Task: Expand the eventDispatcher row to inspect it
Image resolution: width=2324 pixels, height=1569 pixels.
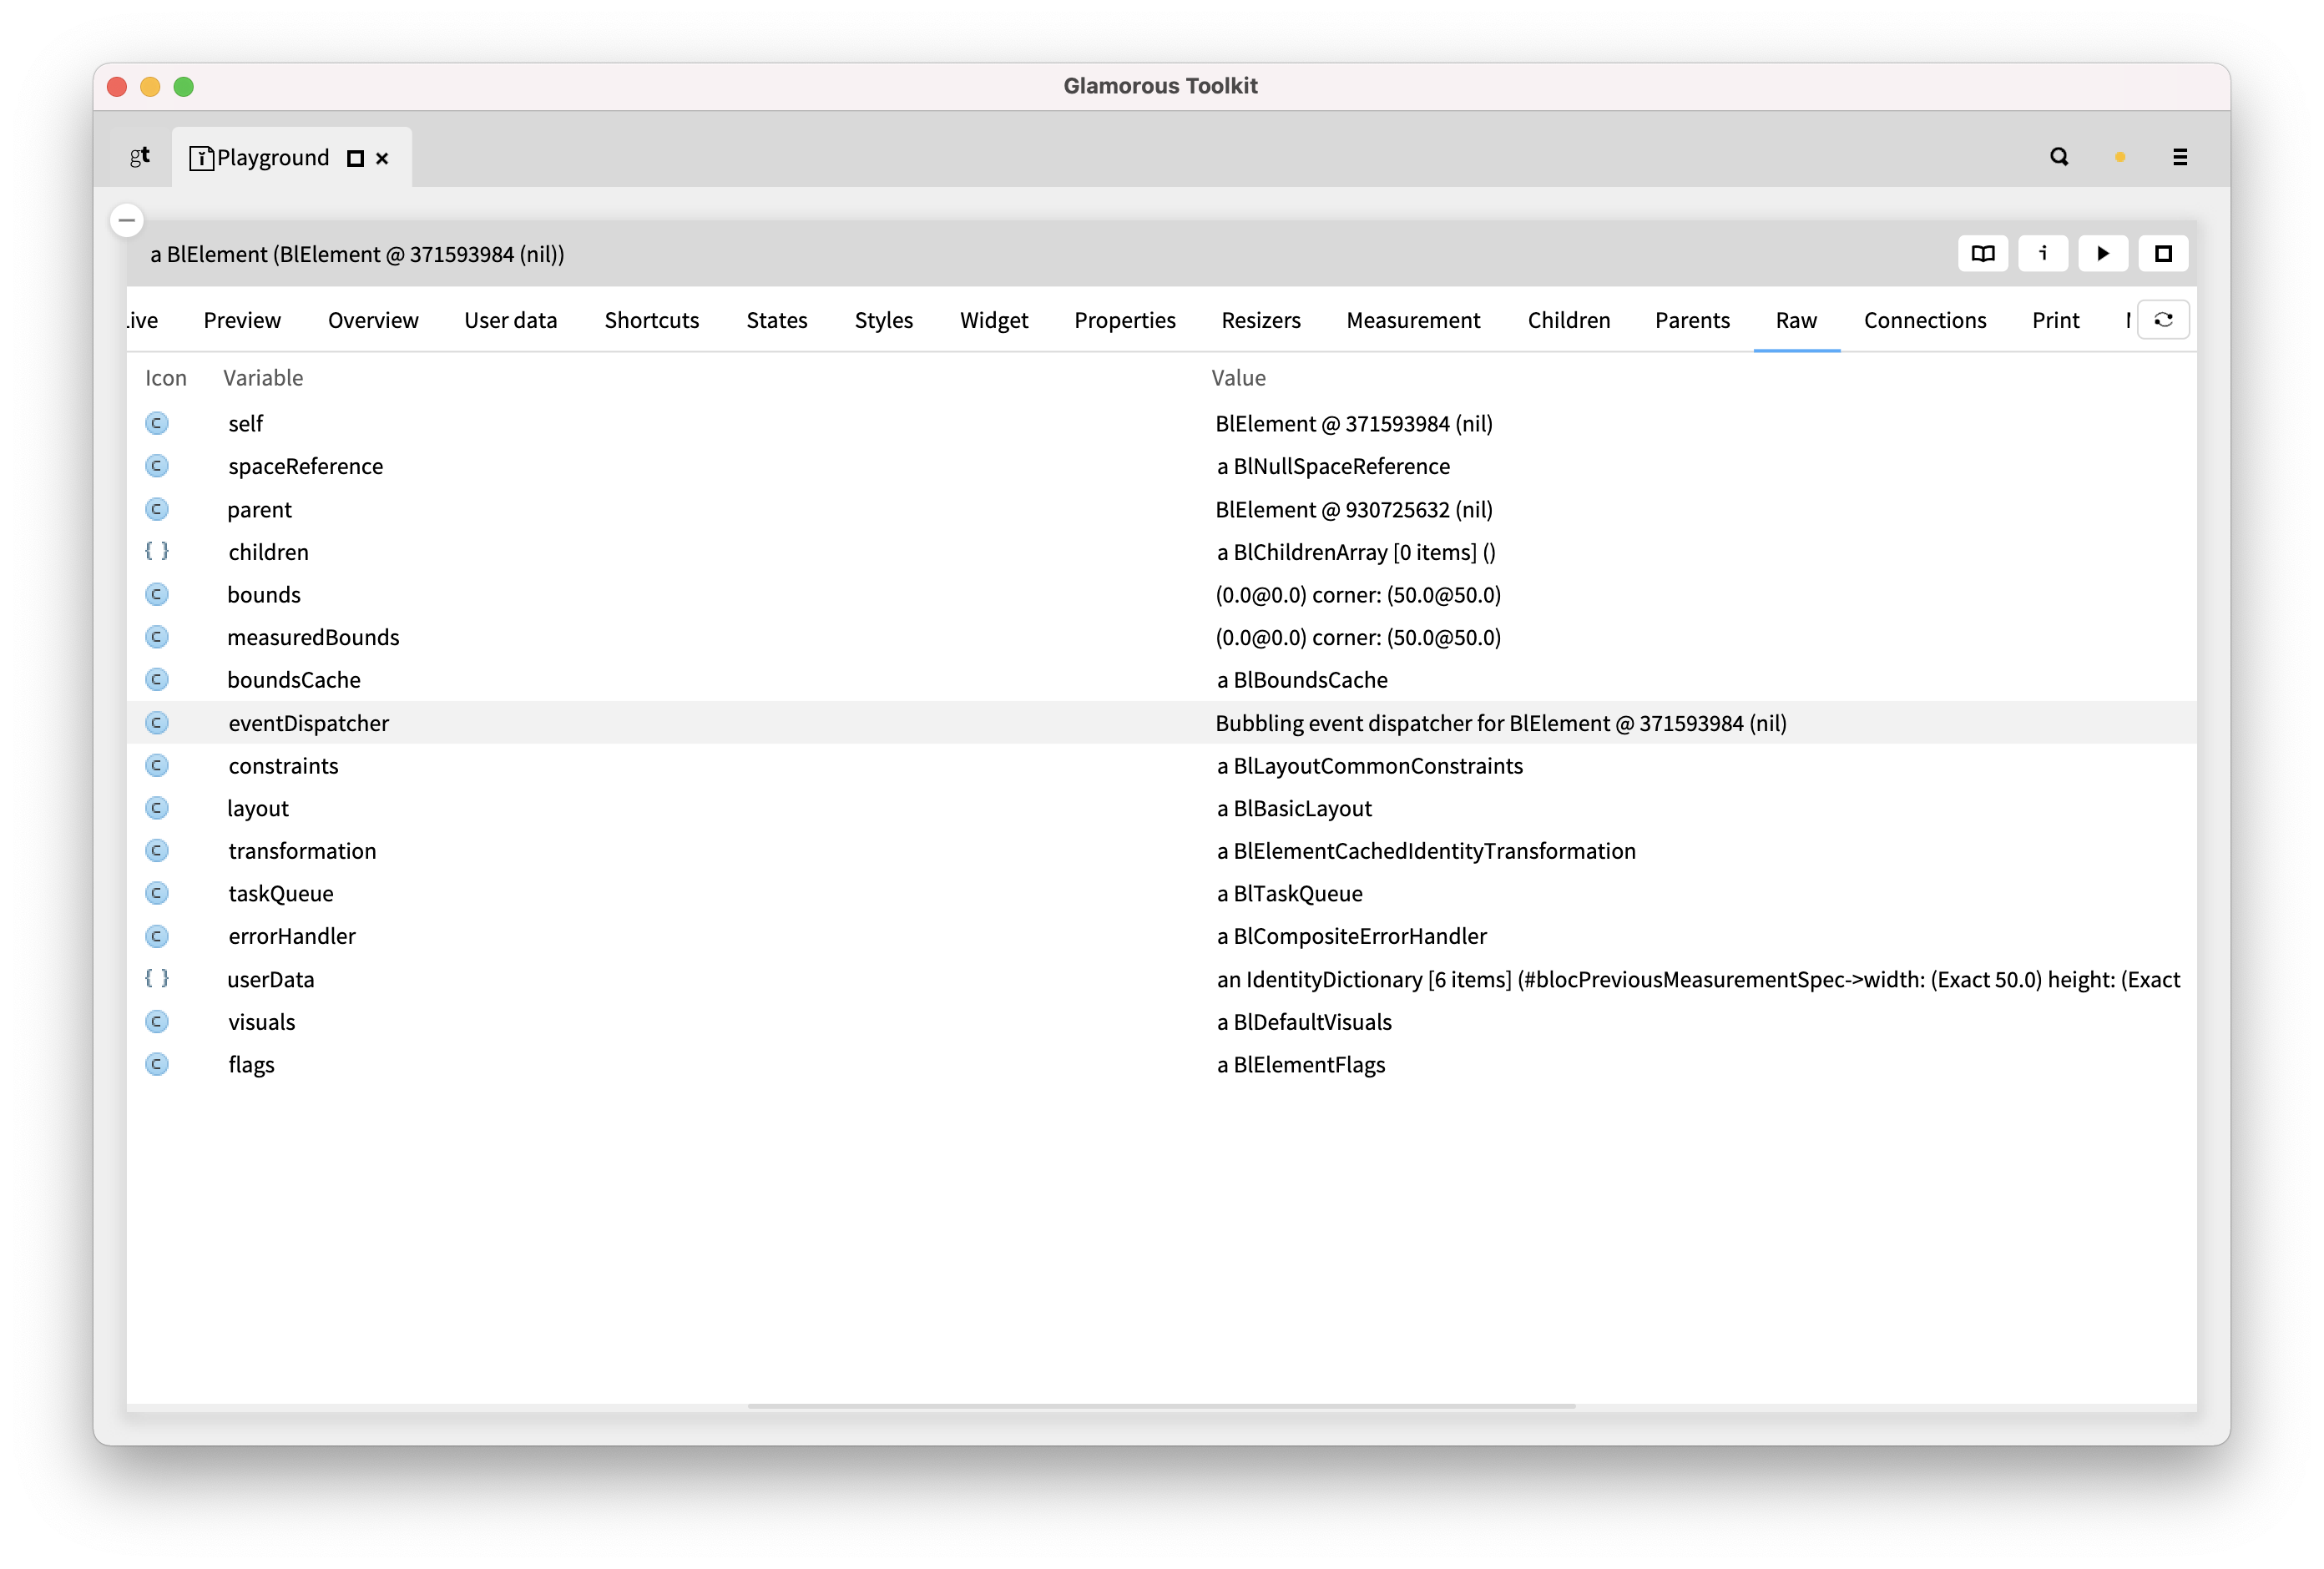Action: tap(309, 723)
